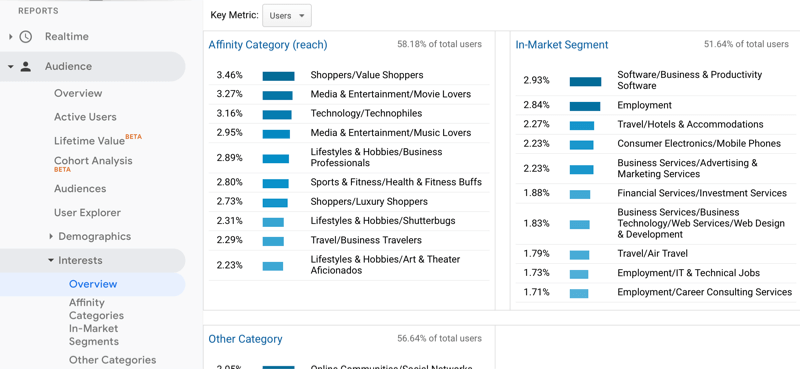Open the audience Overview report

(x=78, y=93)
